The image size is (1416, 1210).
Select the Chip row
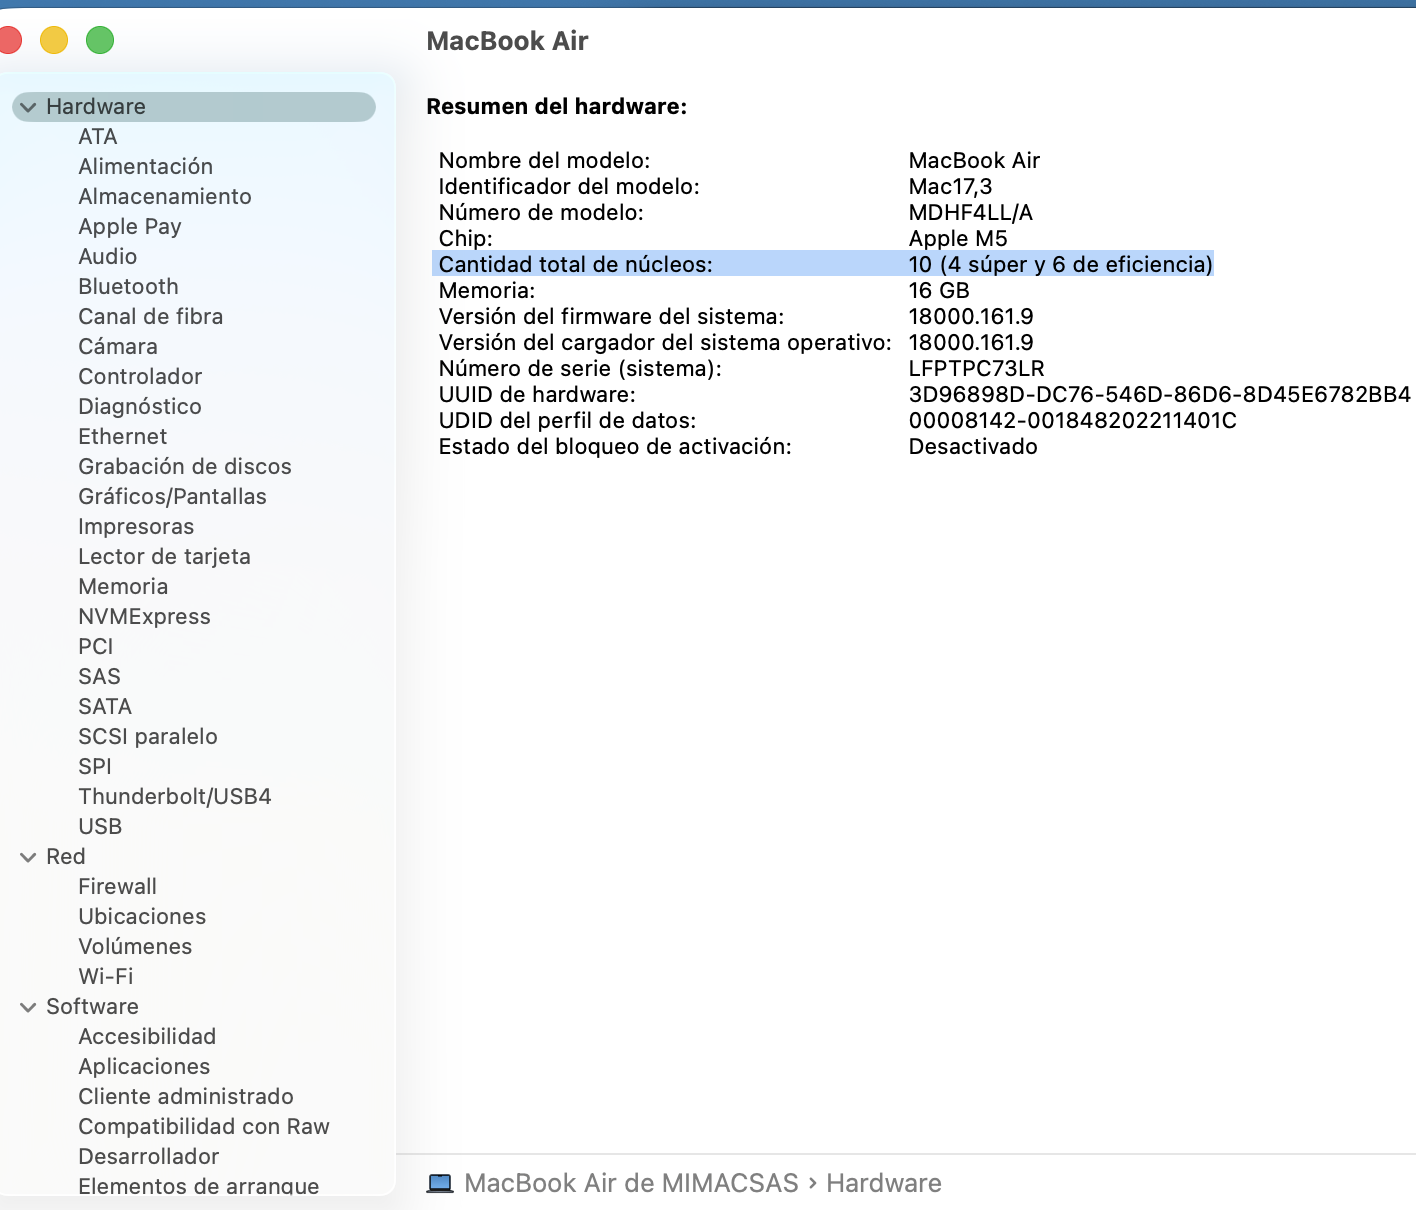click(x=723, y=239)
